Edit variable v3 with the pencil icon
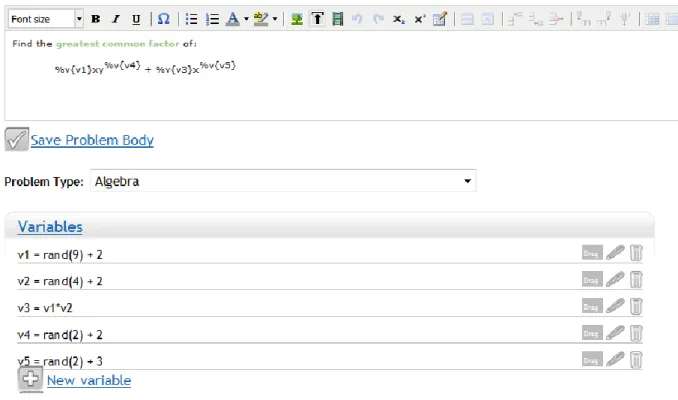Viewport: 678px width, 400px height. [615, 306]
